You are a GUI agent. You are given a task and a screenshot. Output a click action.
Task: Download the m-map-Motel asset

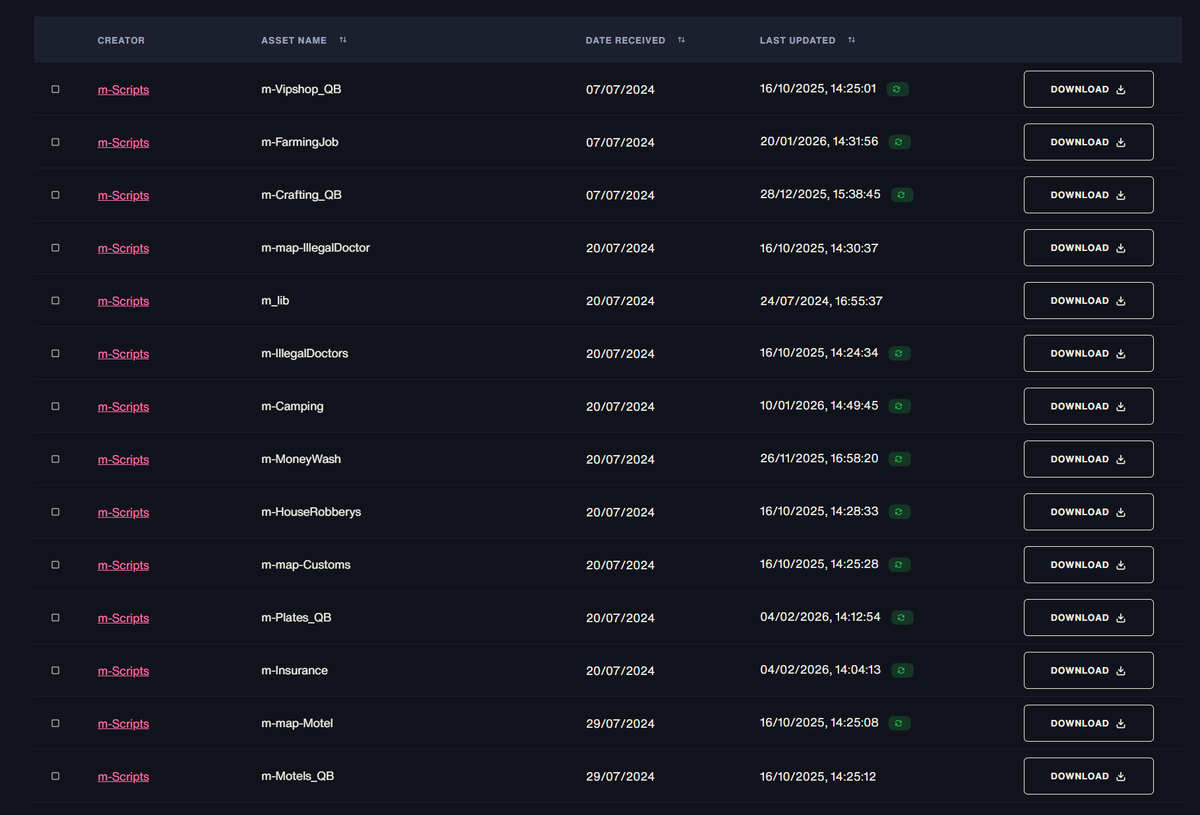point(1088,723)
